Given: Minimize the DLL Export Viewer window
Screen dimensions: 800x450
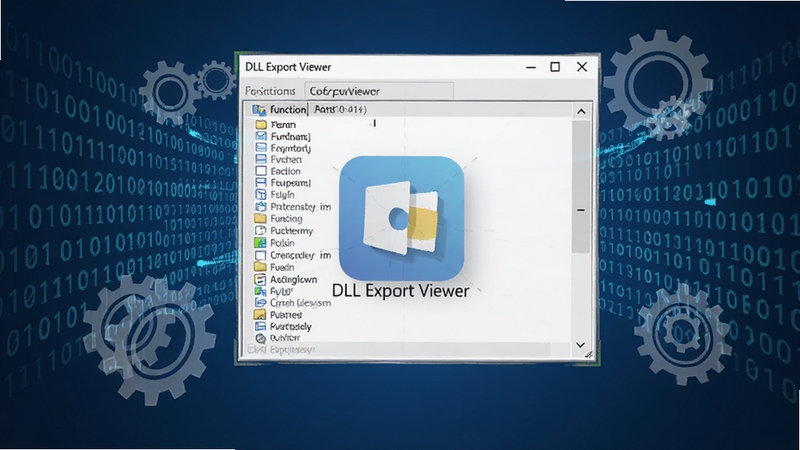Looking at the screenshot, I should coord(531,67).
